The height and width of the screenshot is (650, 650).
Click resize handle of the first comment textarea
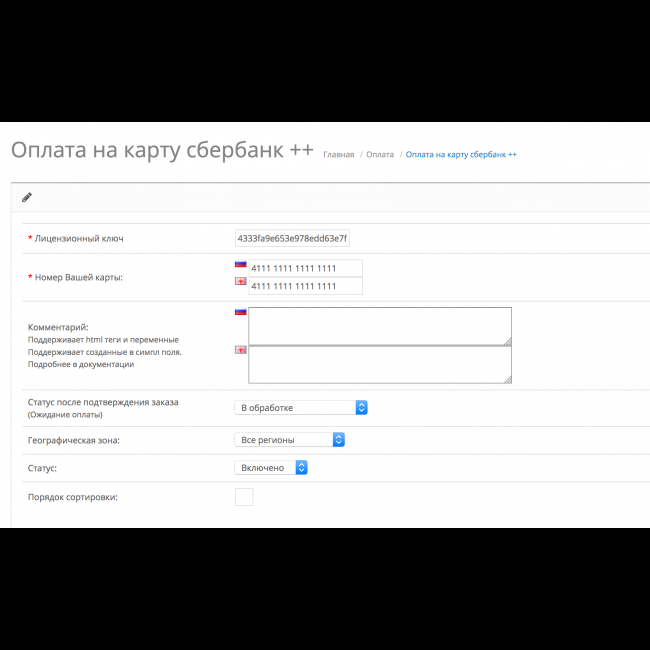[507, 340]
